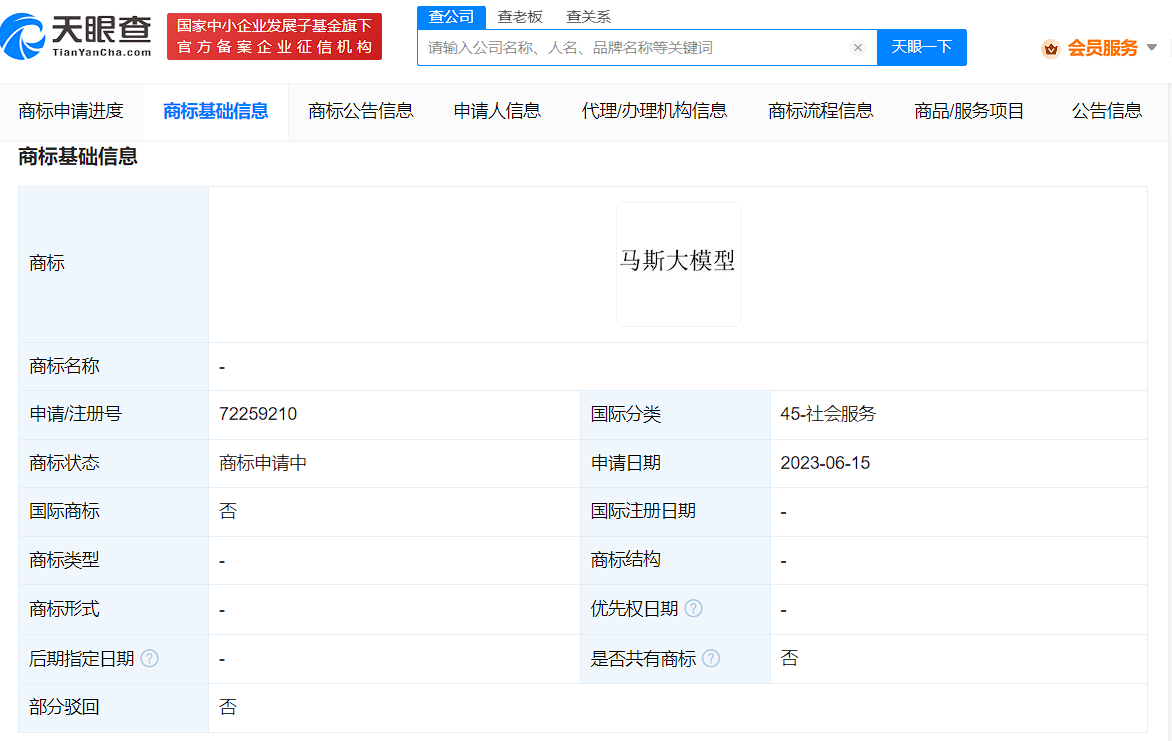Select the 查公司 search tab
1172x741 pixels.
451,16
